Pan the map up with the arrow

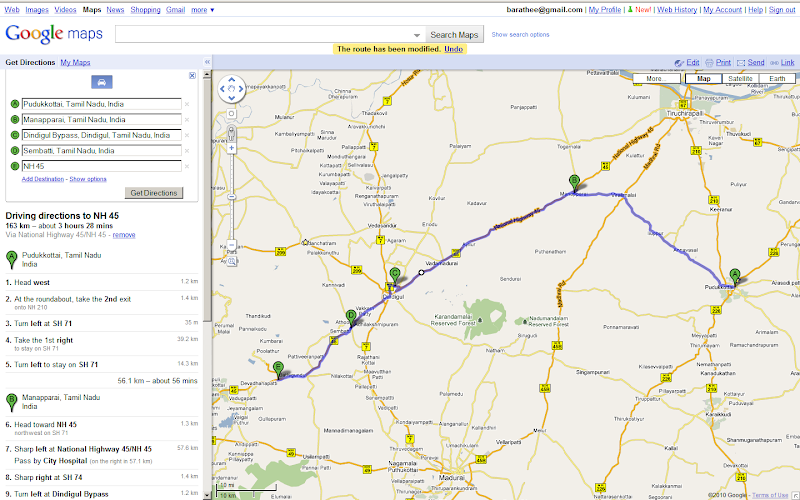(232, 80)
